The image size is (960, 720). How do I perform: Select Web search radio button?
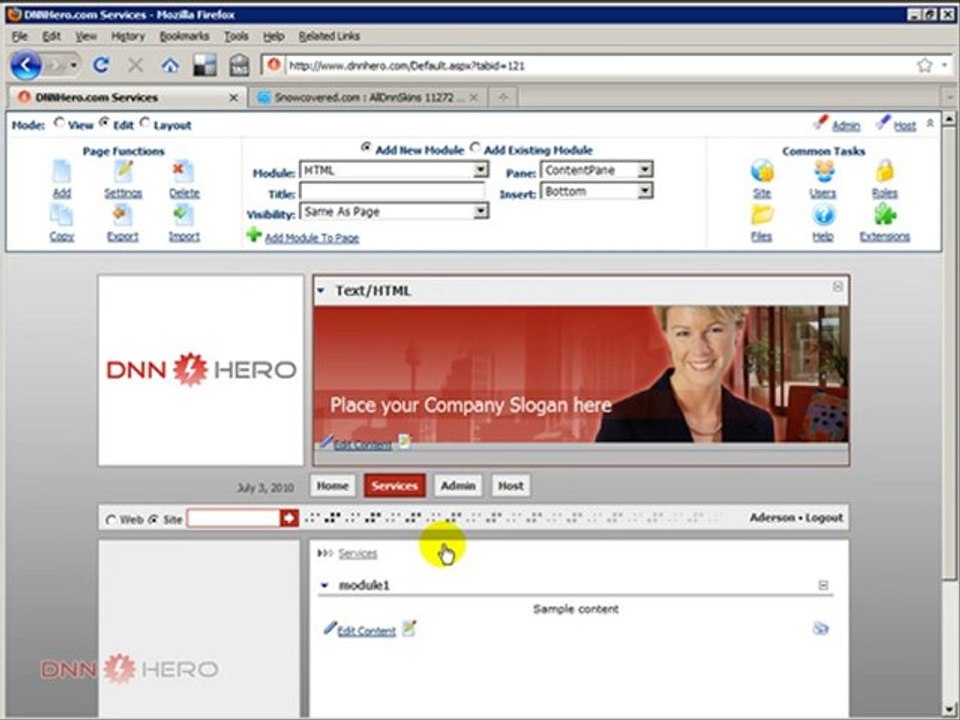click(x=111, y=520)
